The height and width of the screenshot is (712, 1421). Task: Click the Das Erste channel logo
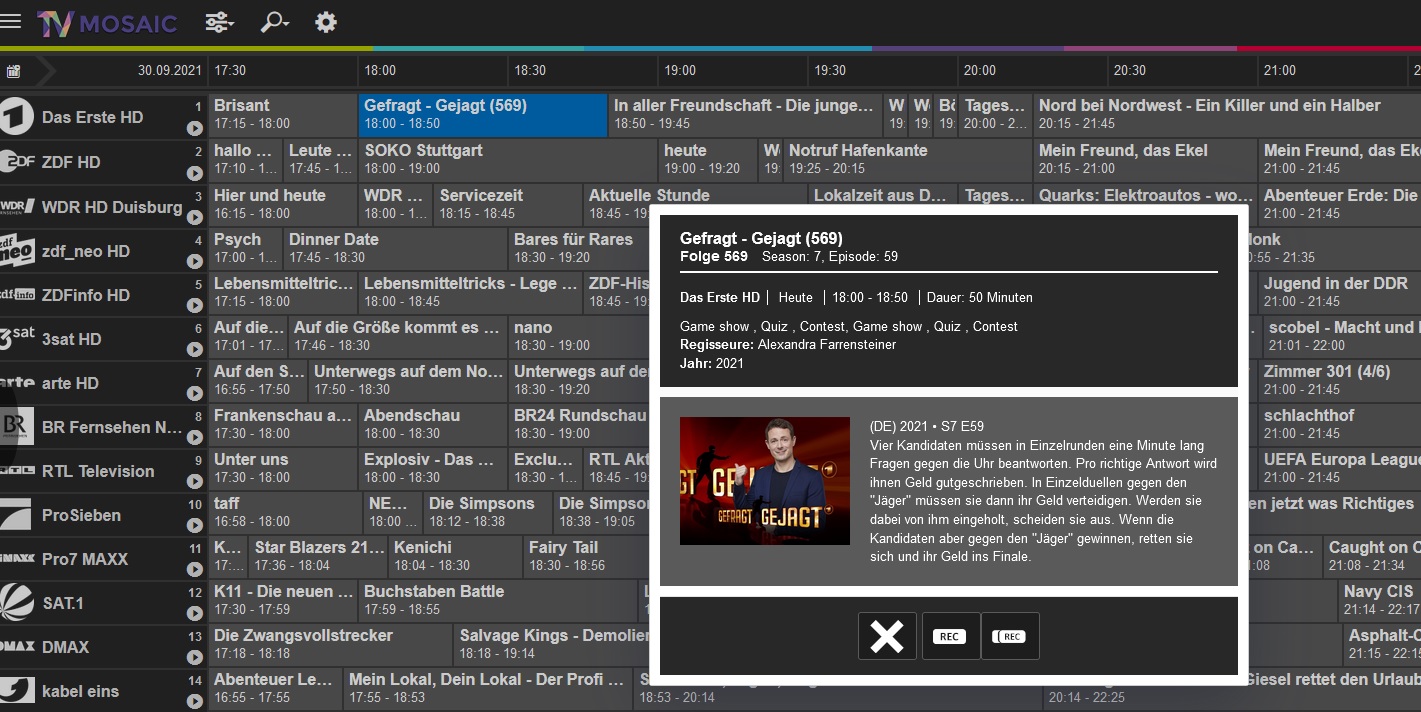tap(17, 117)
